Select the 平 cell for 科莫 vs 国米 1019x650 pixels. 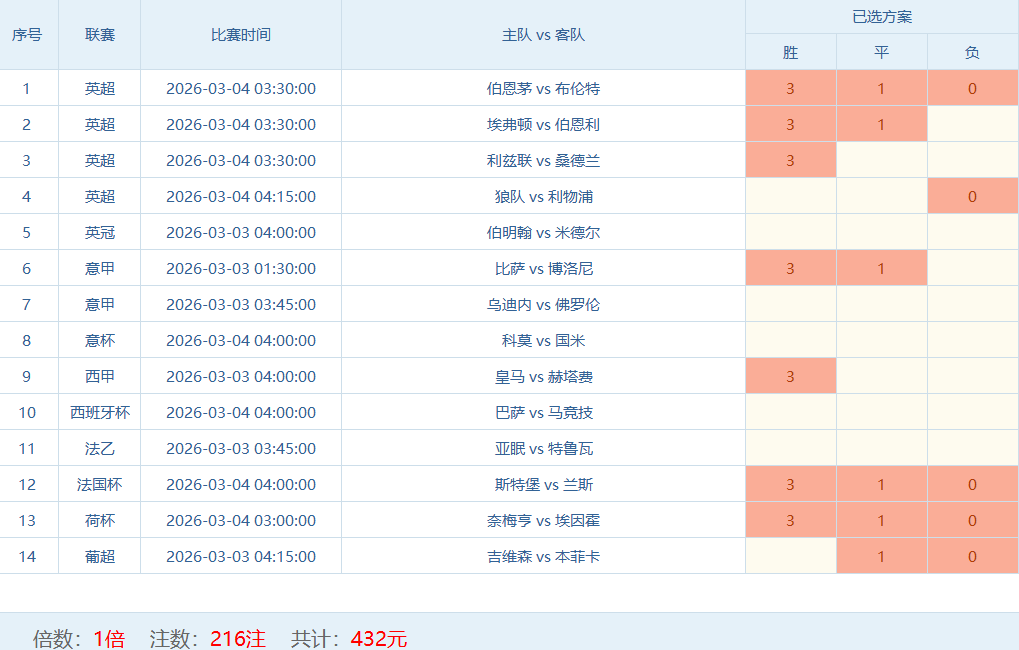click(881, 340)
